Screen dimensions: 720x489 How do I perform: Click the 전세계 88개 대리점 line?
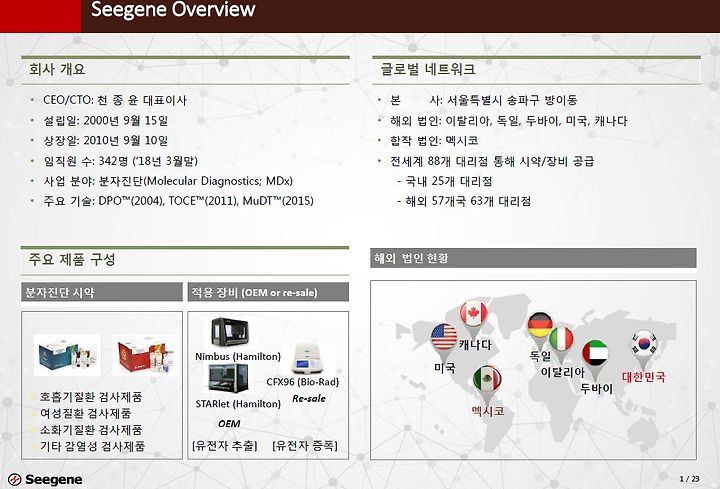(492, 161)
